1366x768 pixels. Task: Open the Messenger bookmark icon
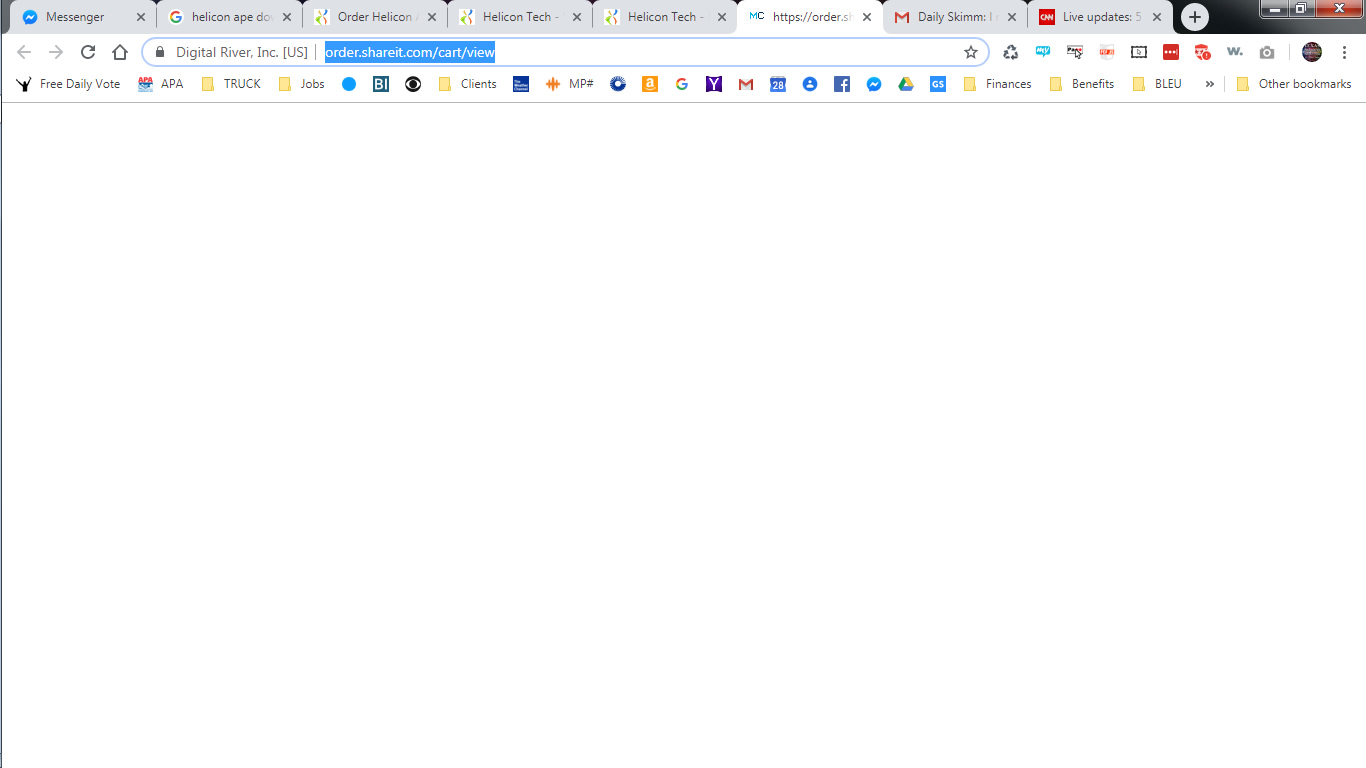(873, 84)
